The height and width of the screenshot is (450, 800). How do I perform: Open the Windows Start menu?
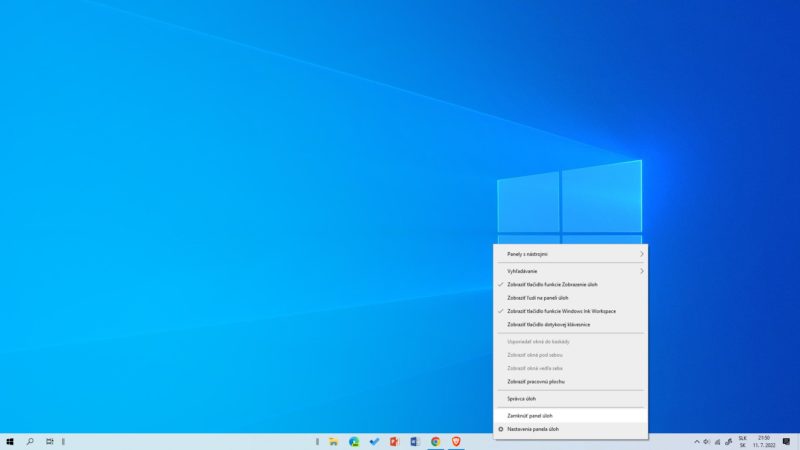click(10, 441)
